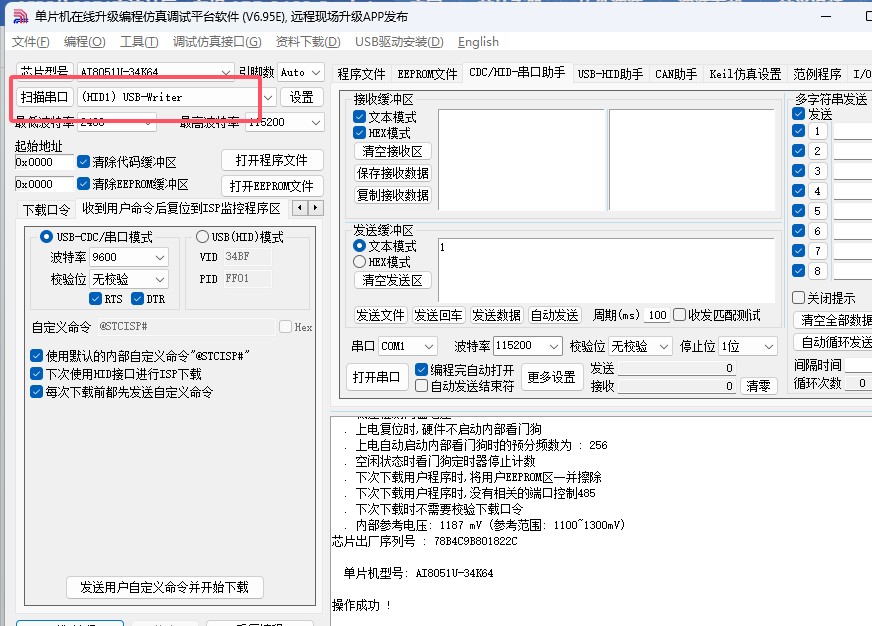Click 更多设置 button
The width and height of the screenshot is (872, 626).
click(x=551, y=377)
